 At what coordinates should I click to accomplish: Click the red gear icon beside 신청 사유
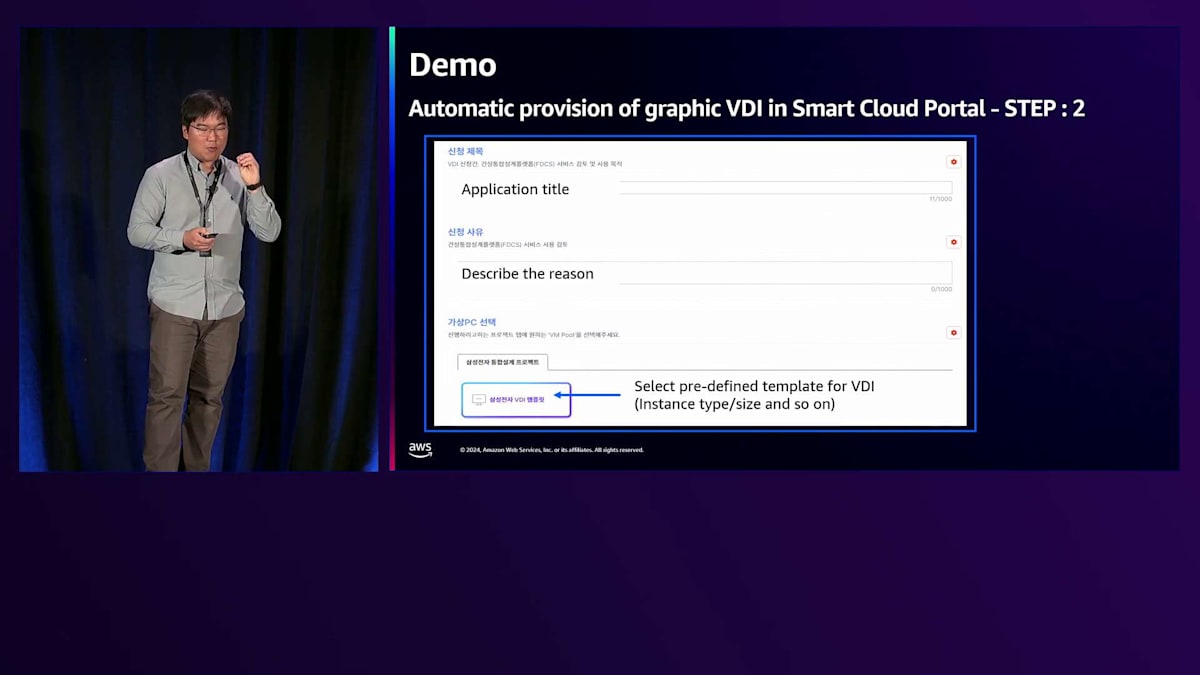(x=953, y=242)
